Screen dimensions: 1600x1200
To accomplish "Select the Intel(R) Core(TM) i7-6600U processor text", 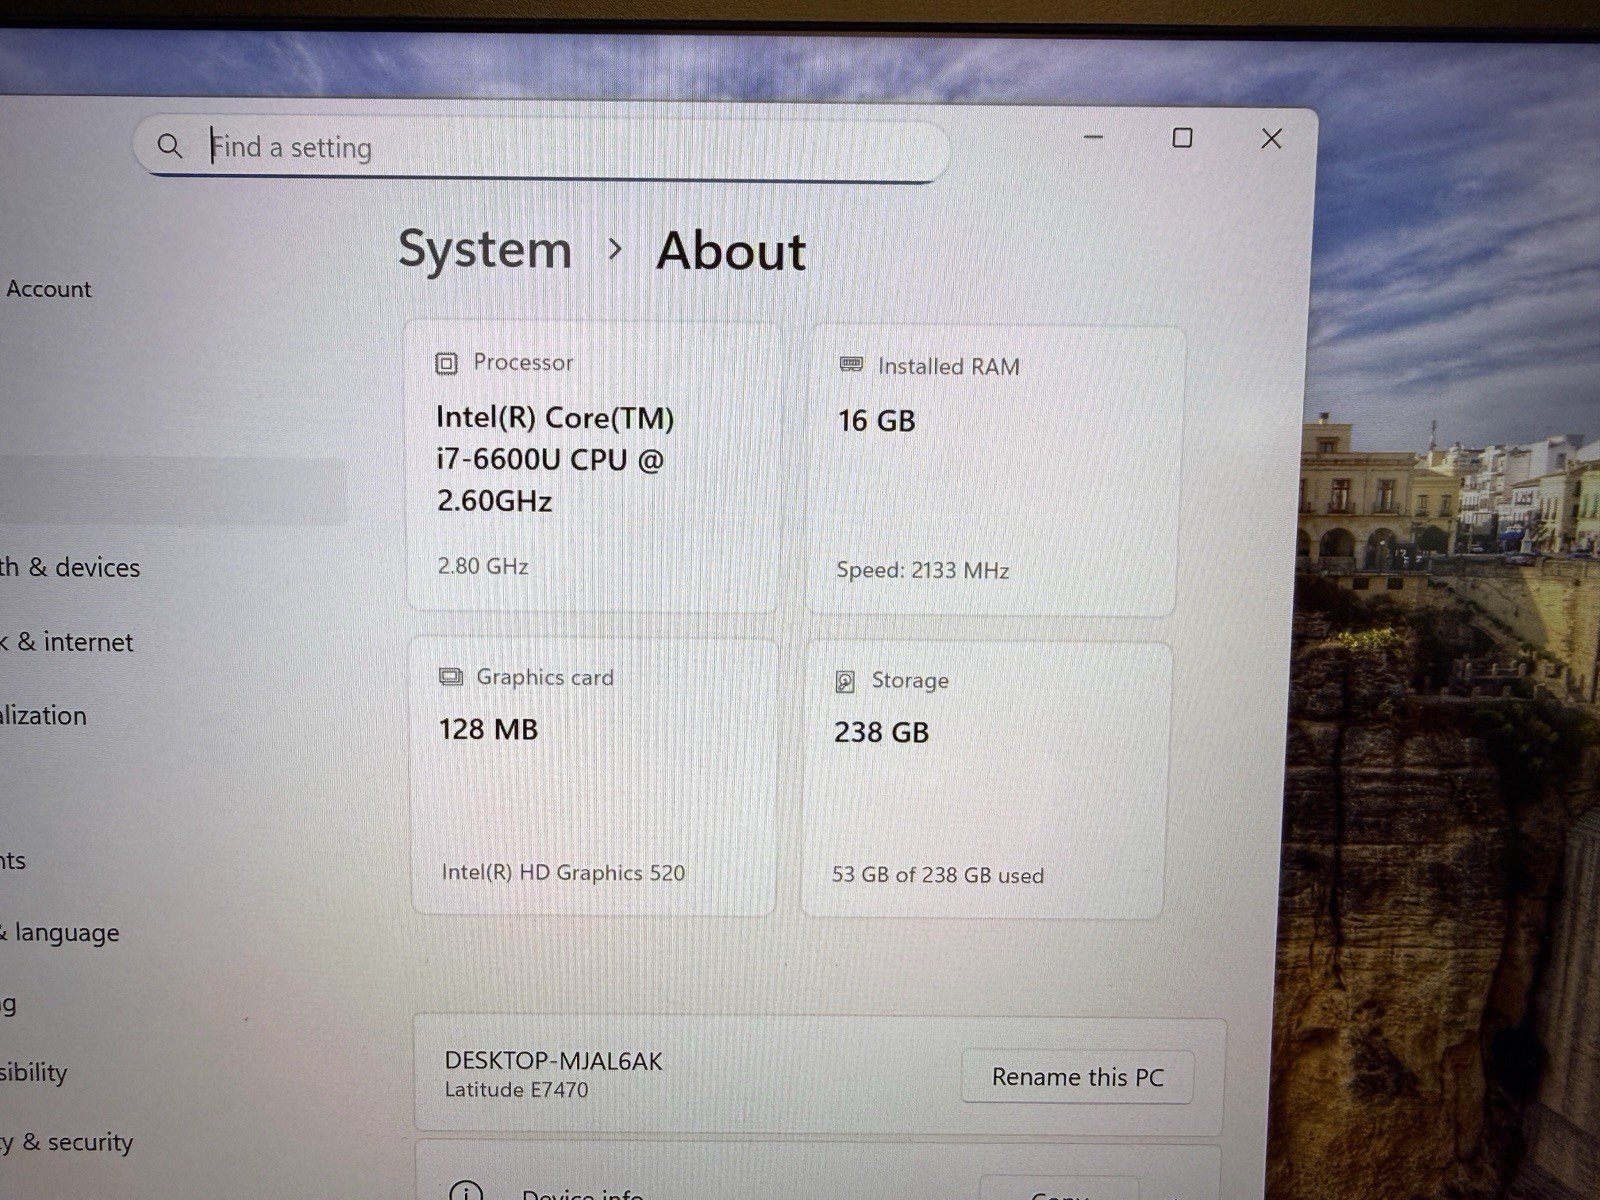I will click(555, 459).
